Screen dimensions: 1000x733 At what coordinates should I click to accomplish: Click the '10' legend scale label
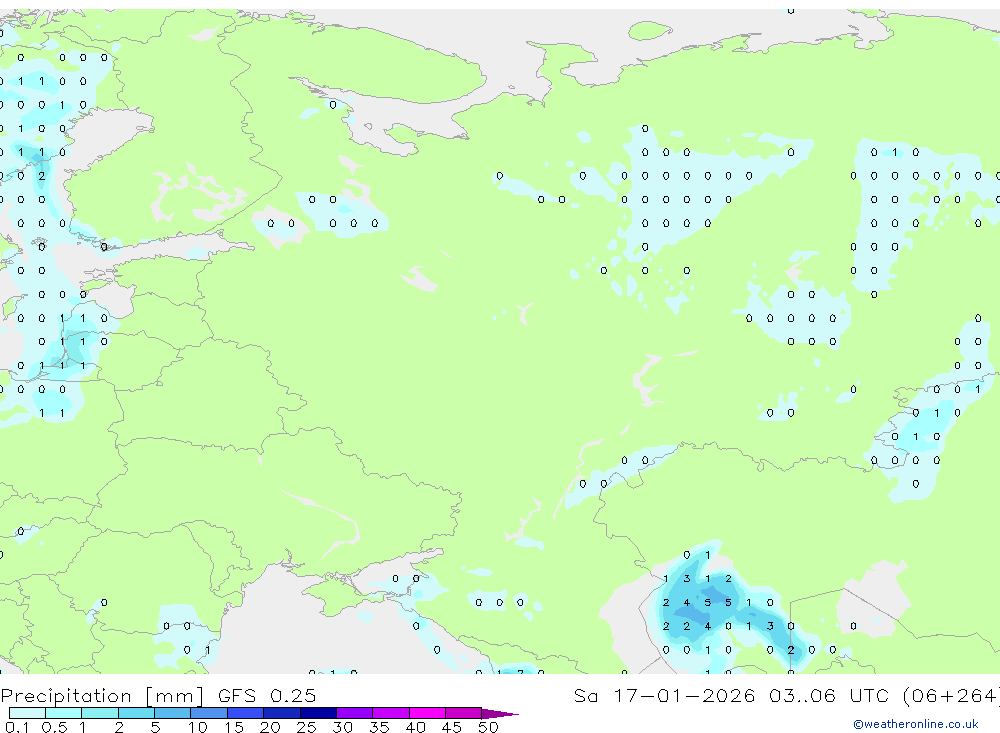pyautogui.click(x=198, y=727)
